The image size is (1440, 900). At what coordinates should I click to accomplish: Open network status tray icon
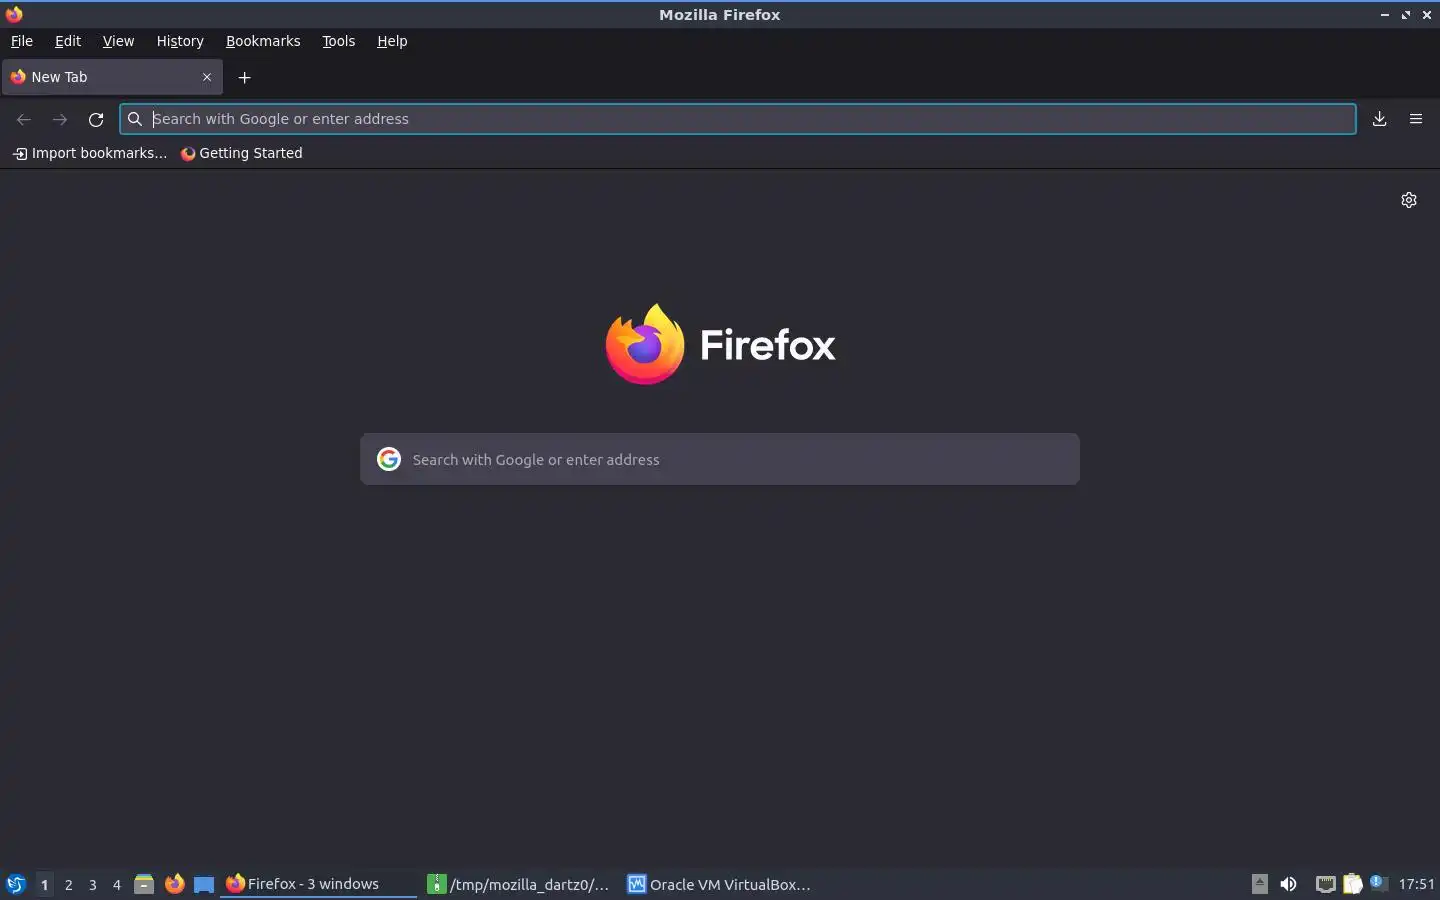[x=1325, y=884]
